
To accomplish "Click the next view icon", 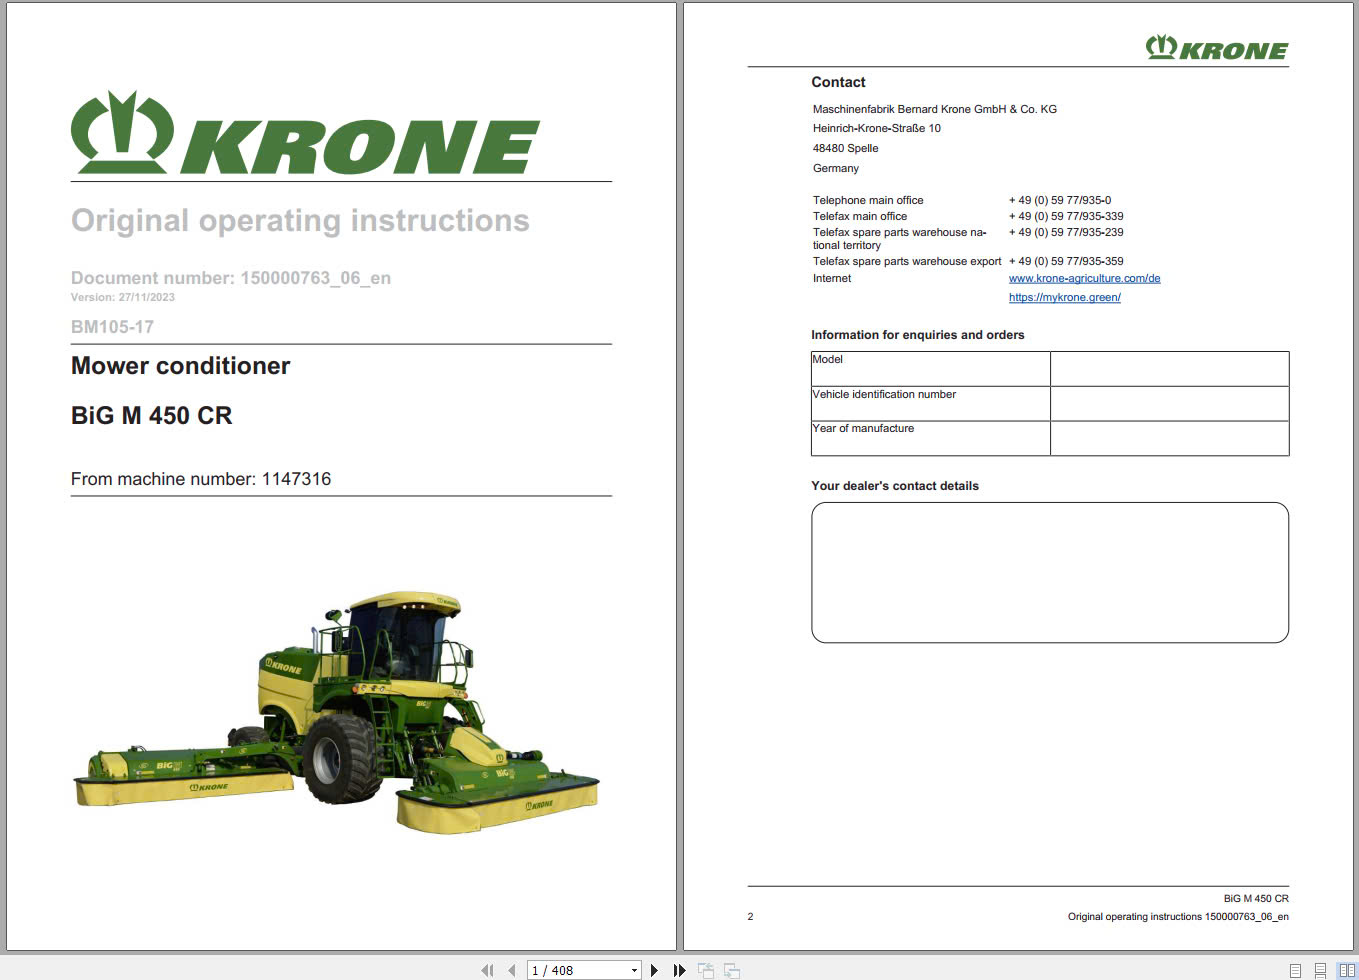I will click(732, 970).
